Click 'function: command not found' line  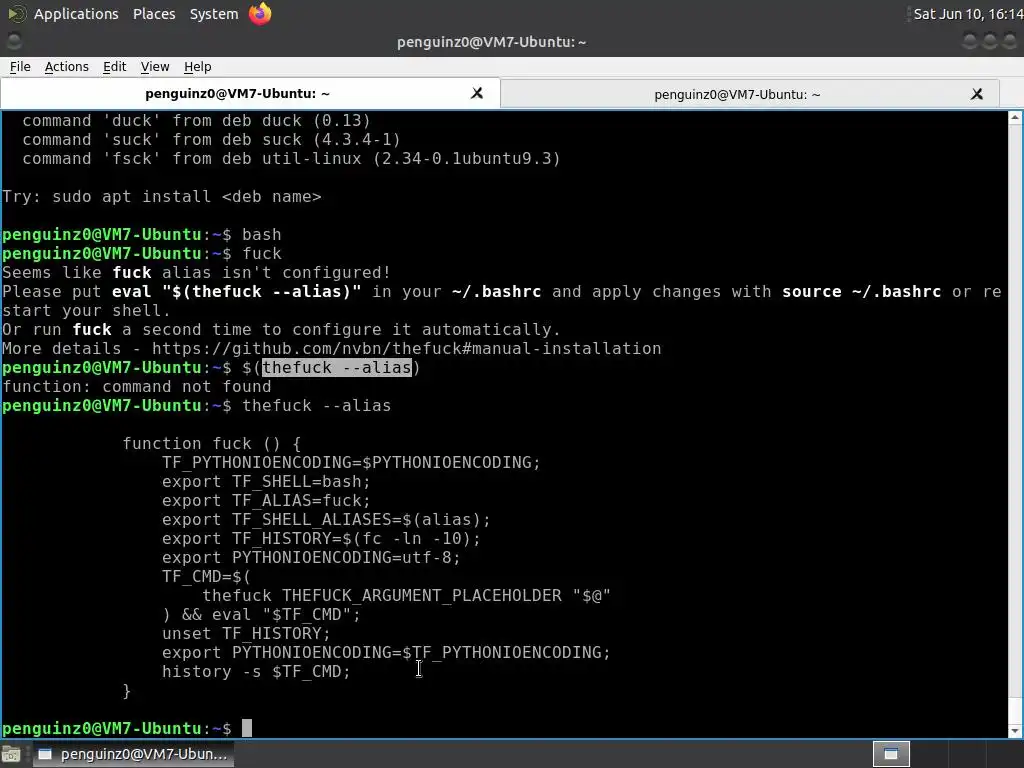pyautogui.click(x=136, y=387)
